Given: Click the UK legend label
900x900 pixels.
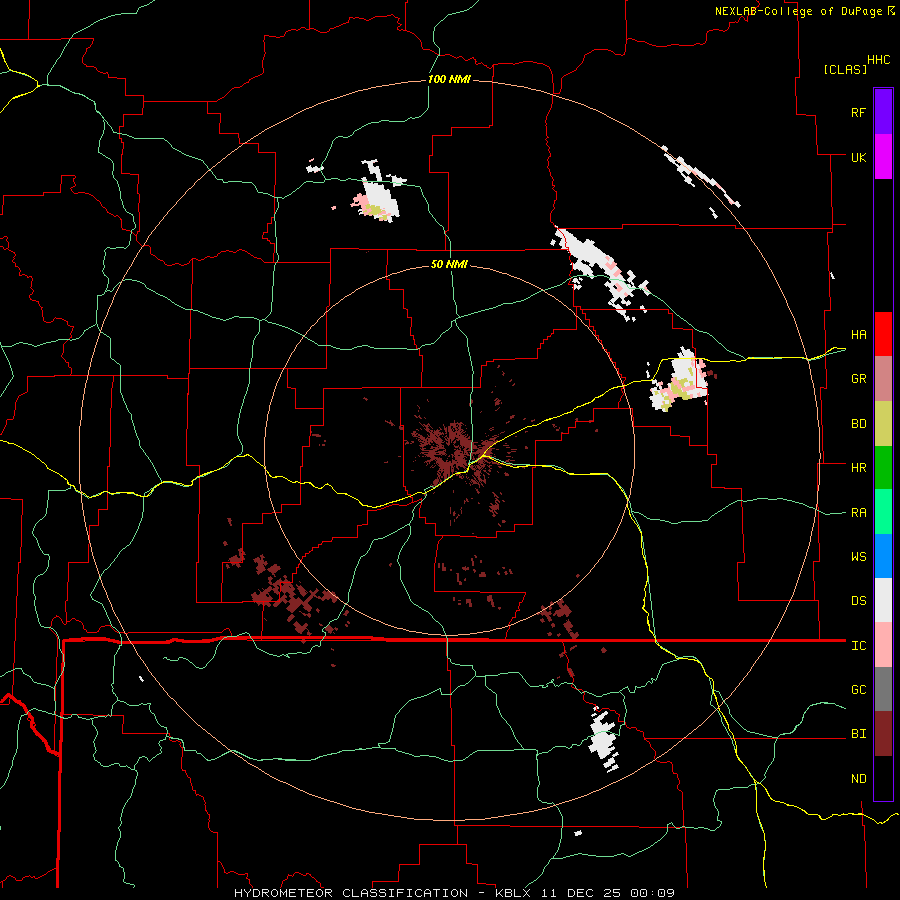Looking at the screenshot, I should coord(858,157).
